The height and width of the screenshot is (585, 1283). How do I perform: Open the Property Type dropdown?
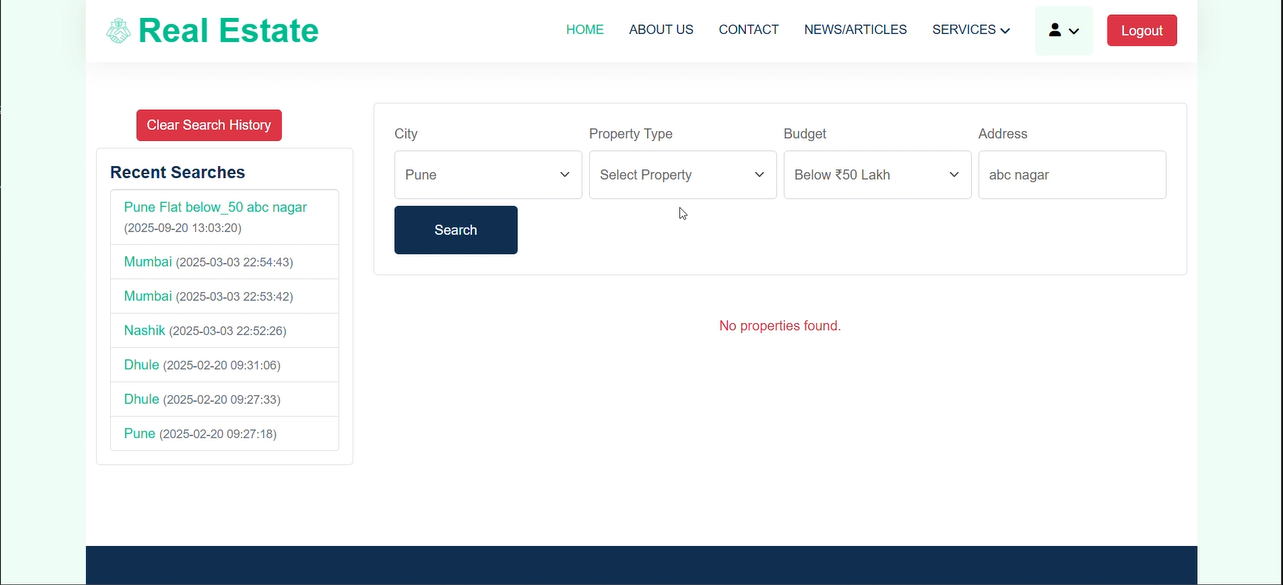pyautogui.click(x=682, y=174)
